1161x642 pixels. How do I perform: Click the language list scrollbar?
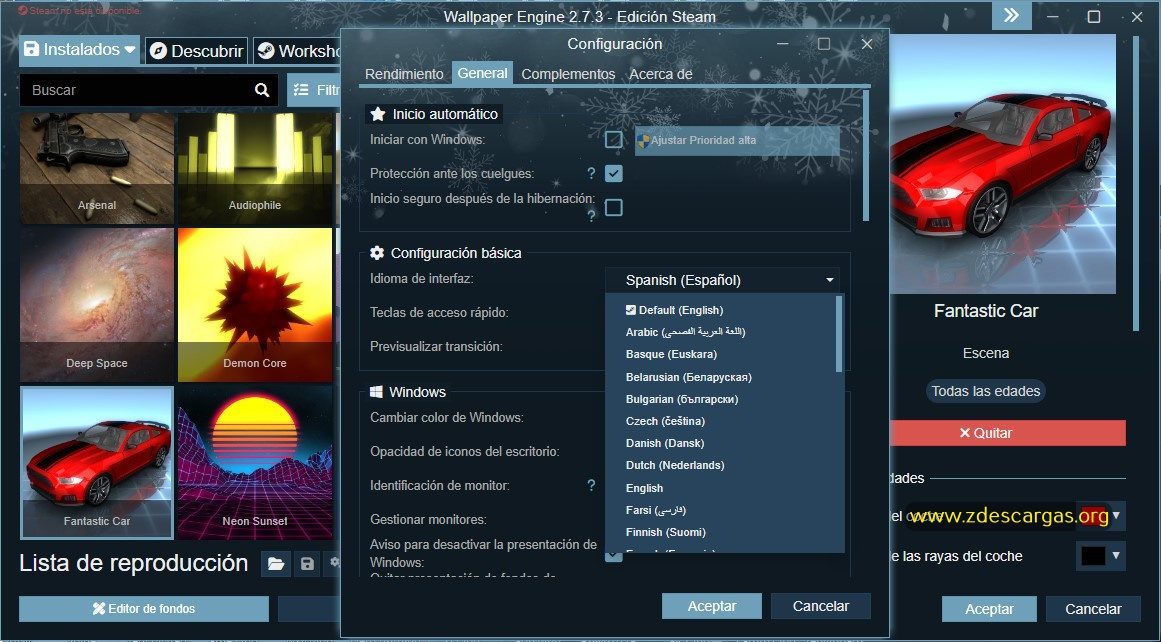pyautogui.click(x=839, y=333)
